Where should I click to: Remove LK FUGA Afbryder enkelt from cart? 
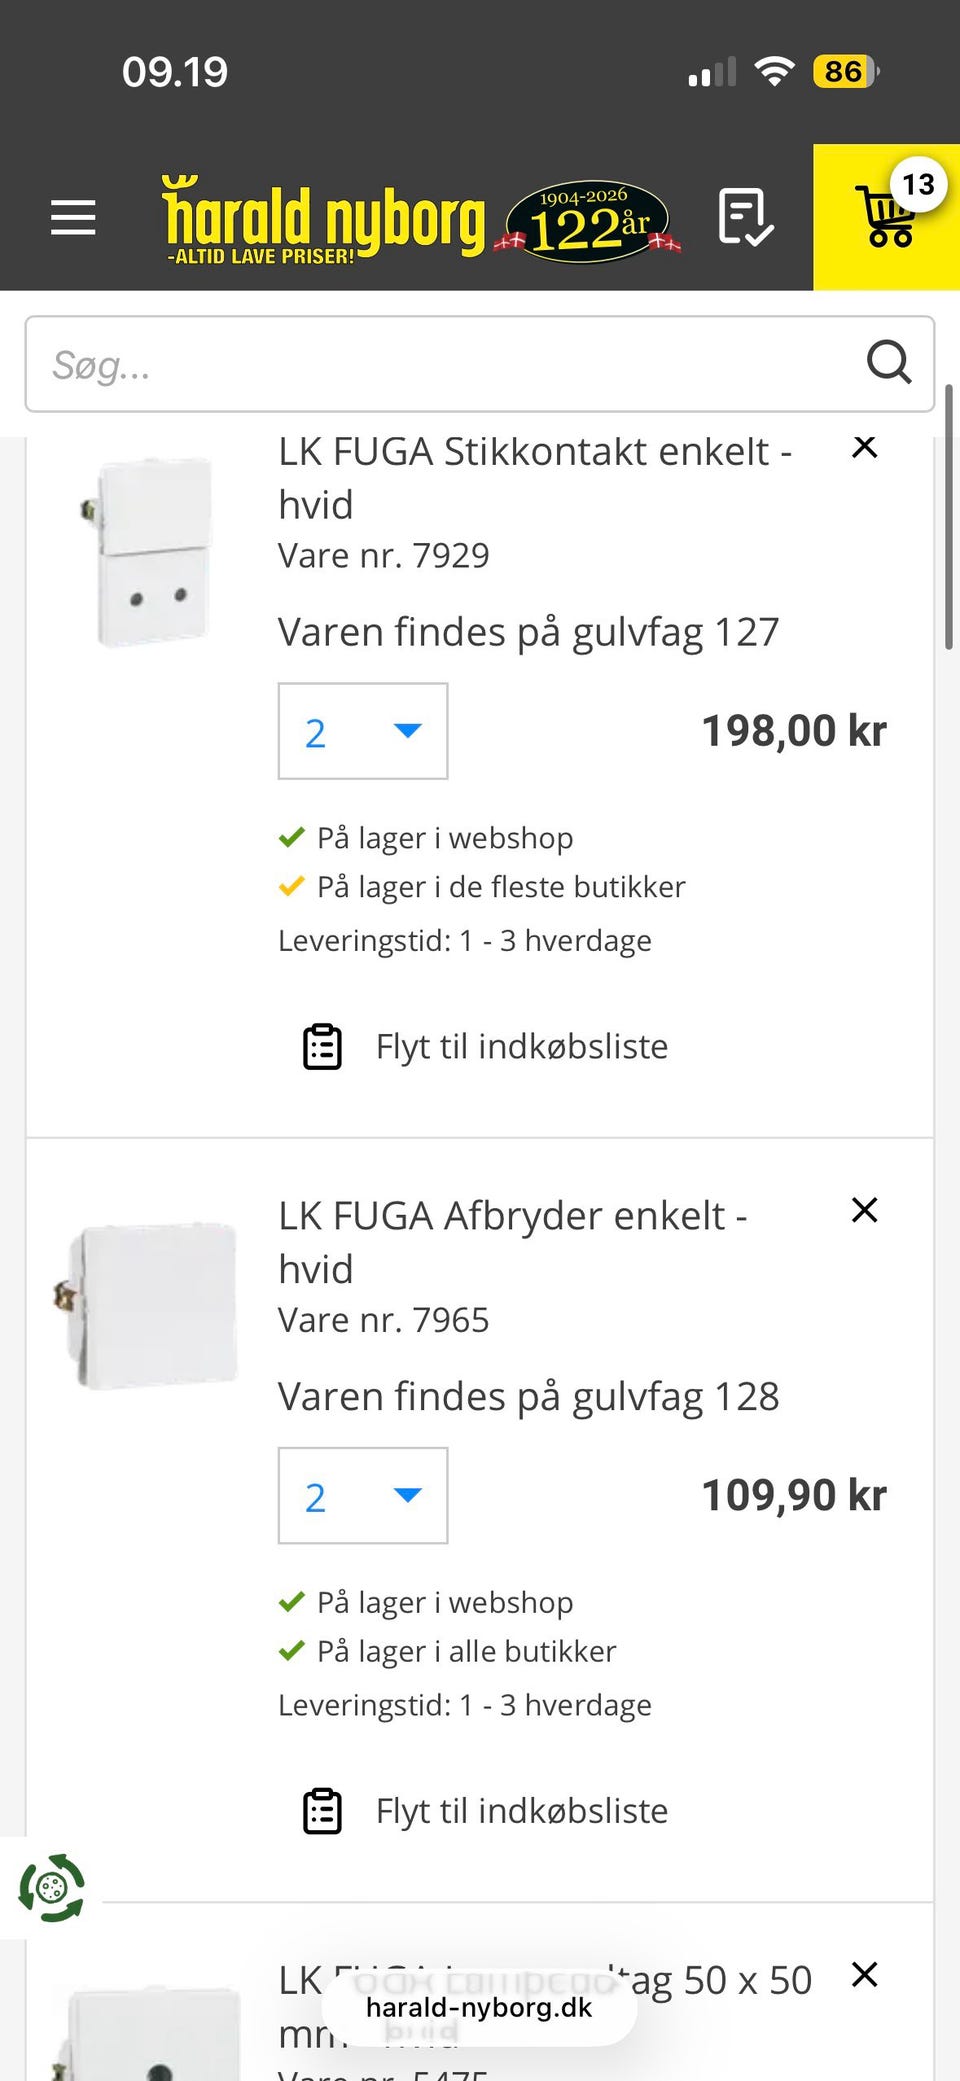[865, 1210]
